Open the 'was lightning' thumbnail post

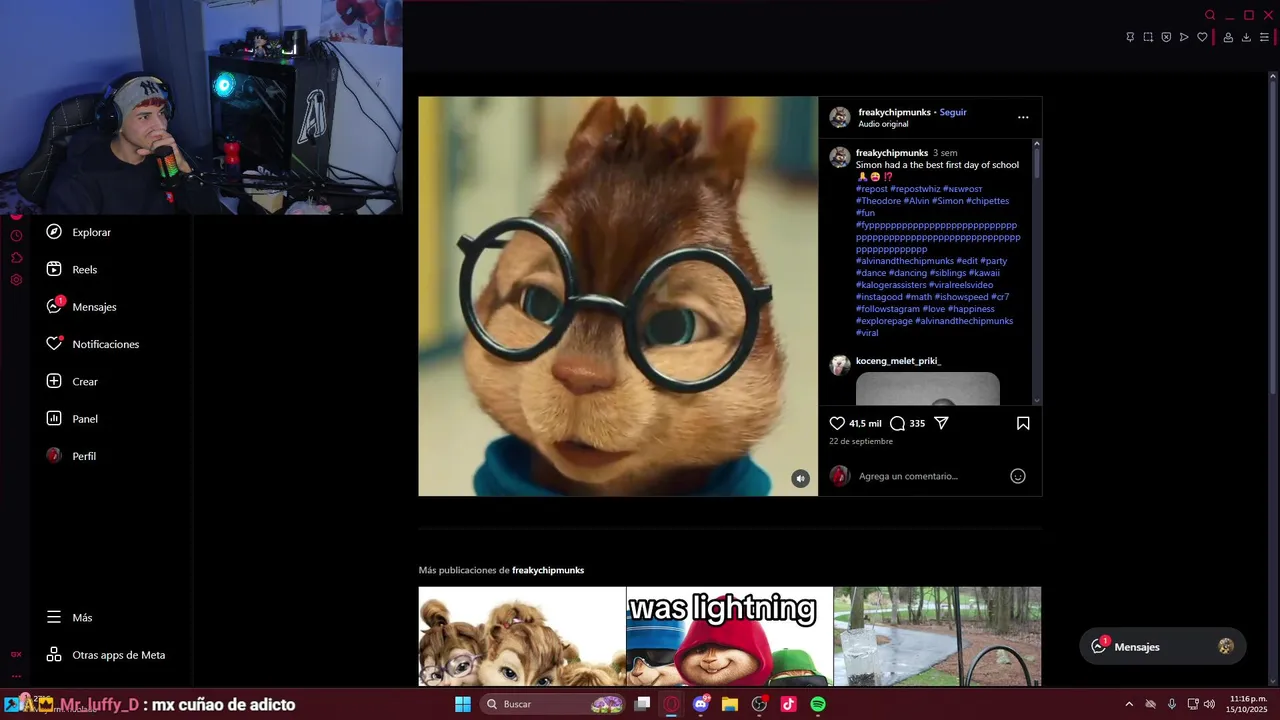(729, 636)
